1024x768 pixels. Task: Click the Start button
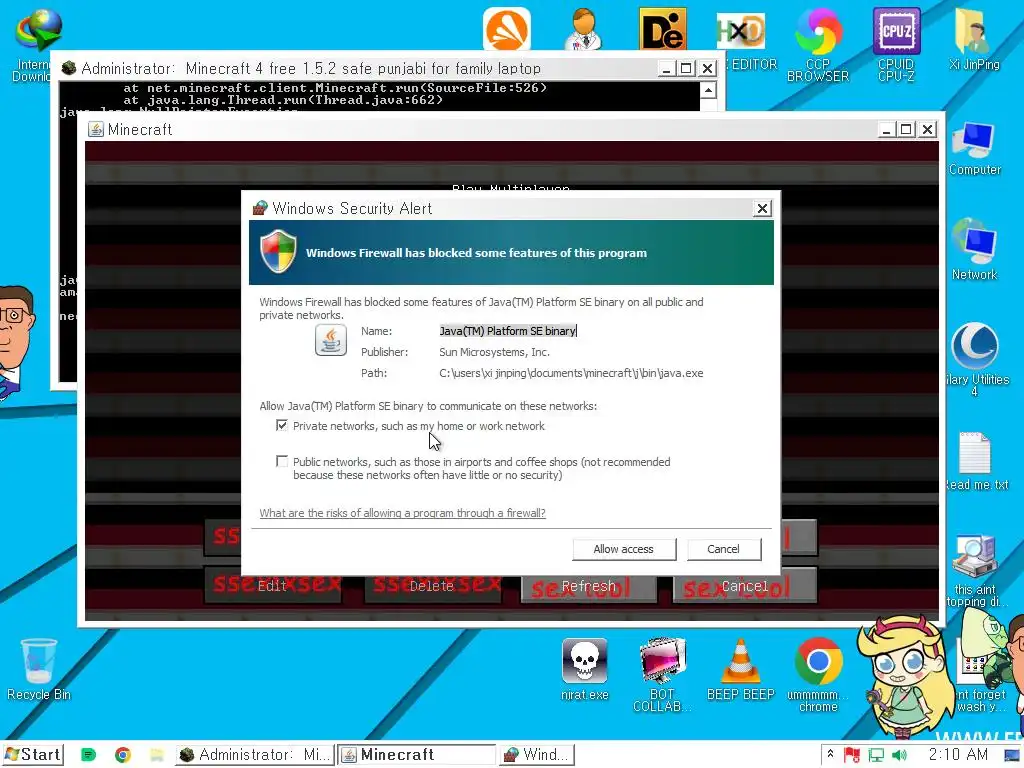[33, 755]
